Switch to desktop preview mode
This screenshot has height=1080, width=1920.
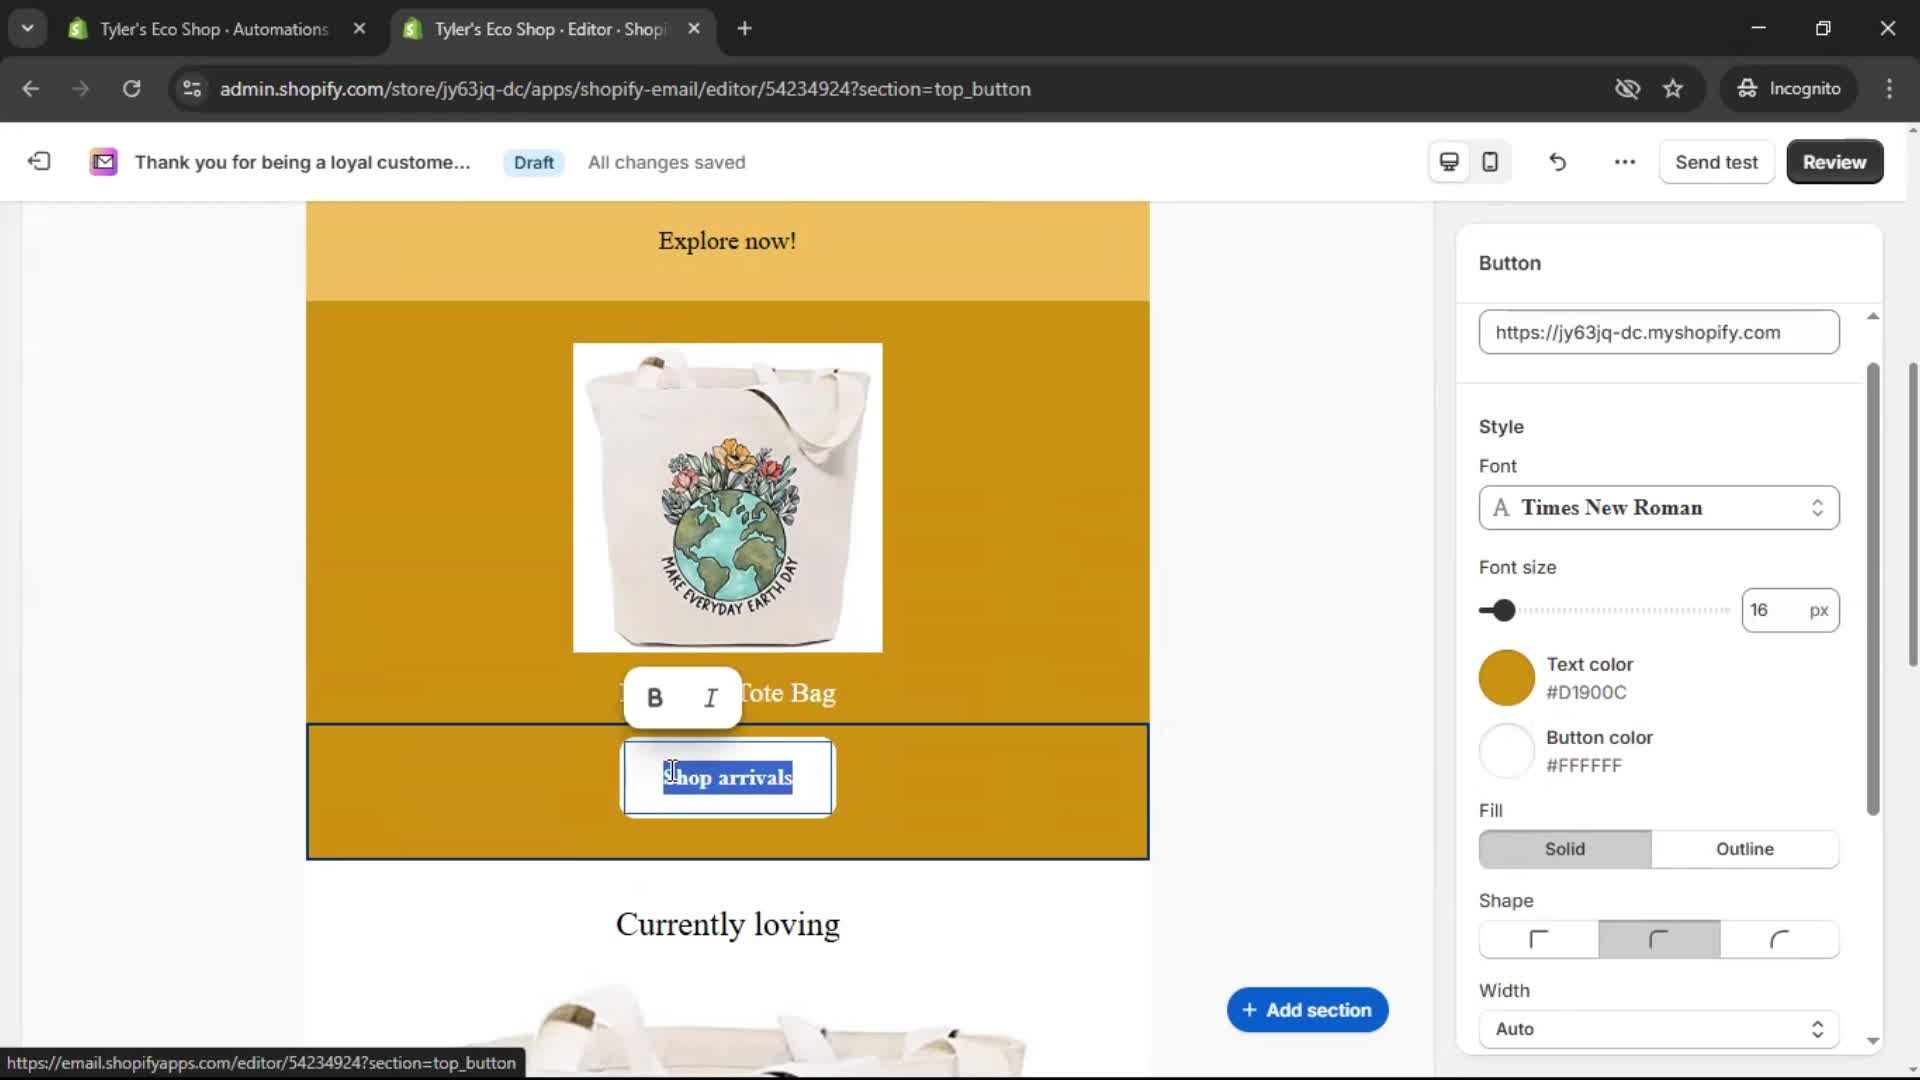pos(1448,161)
